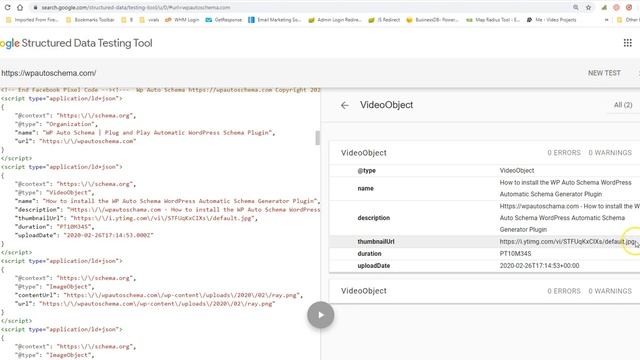
Task: Open the Map Radius Tool bookmark
Action: [x=493, y=20]
